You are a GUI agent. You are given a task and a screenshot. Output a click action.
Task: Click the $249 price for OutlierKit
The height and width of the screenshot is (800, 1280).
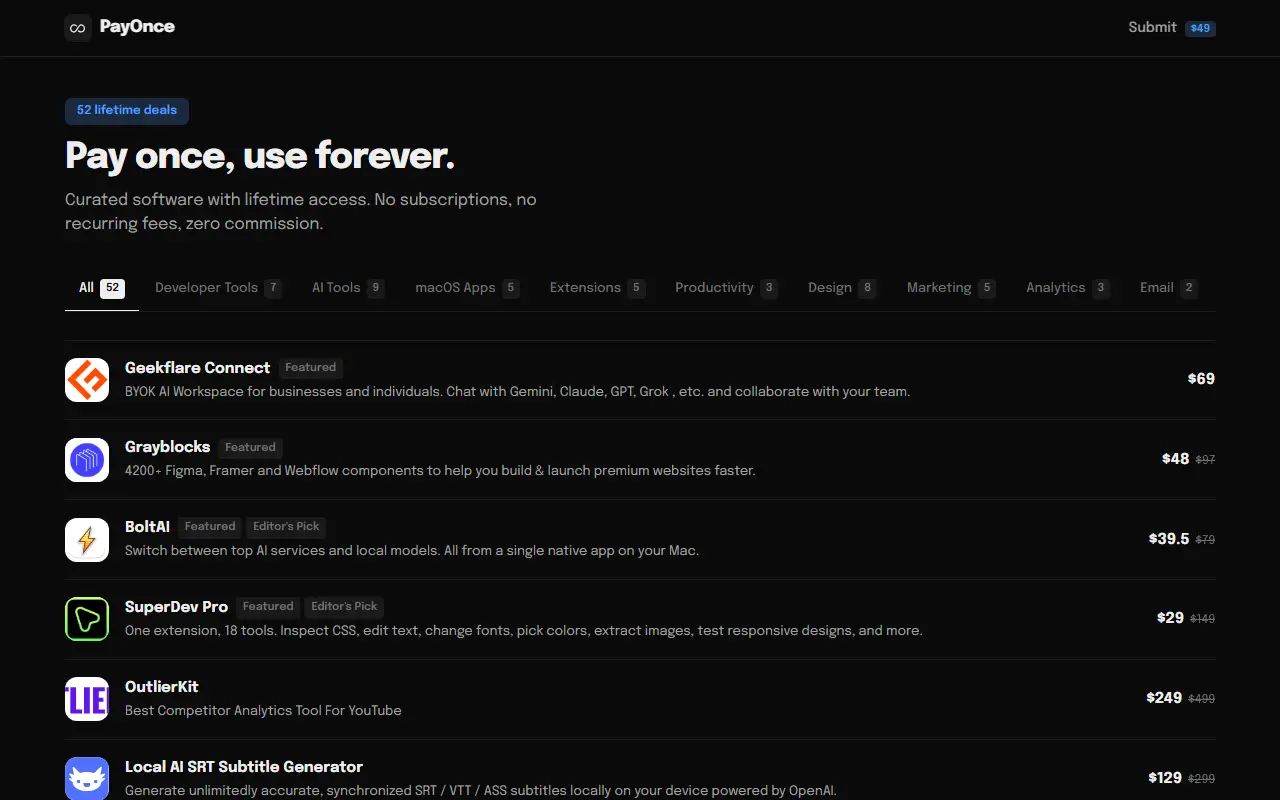1164,698
